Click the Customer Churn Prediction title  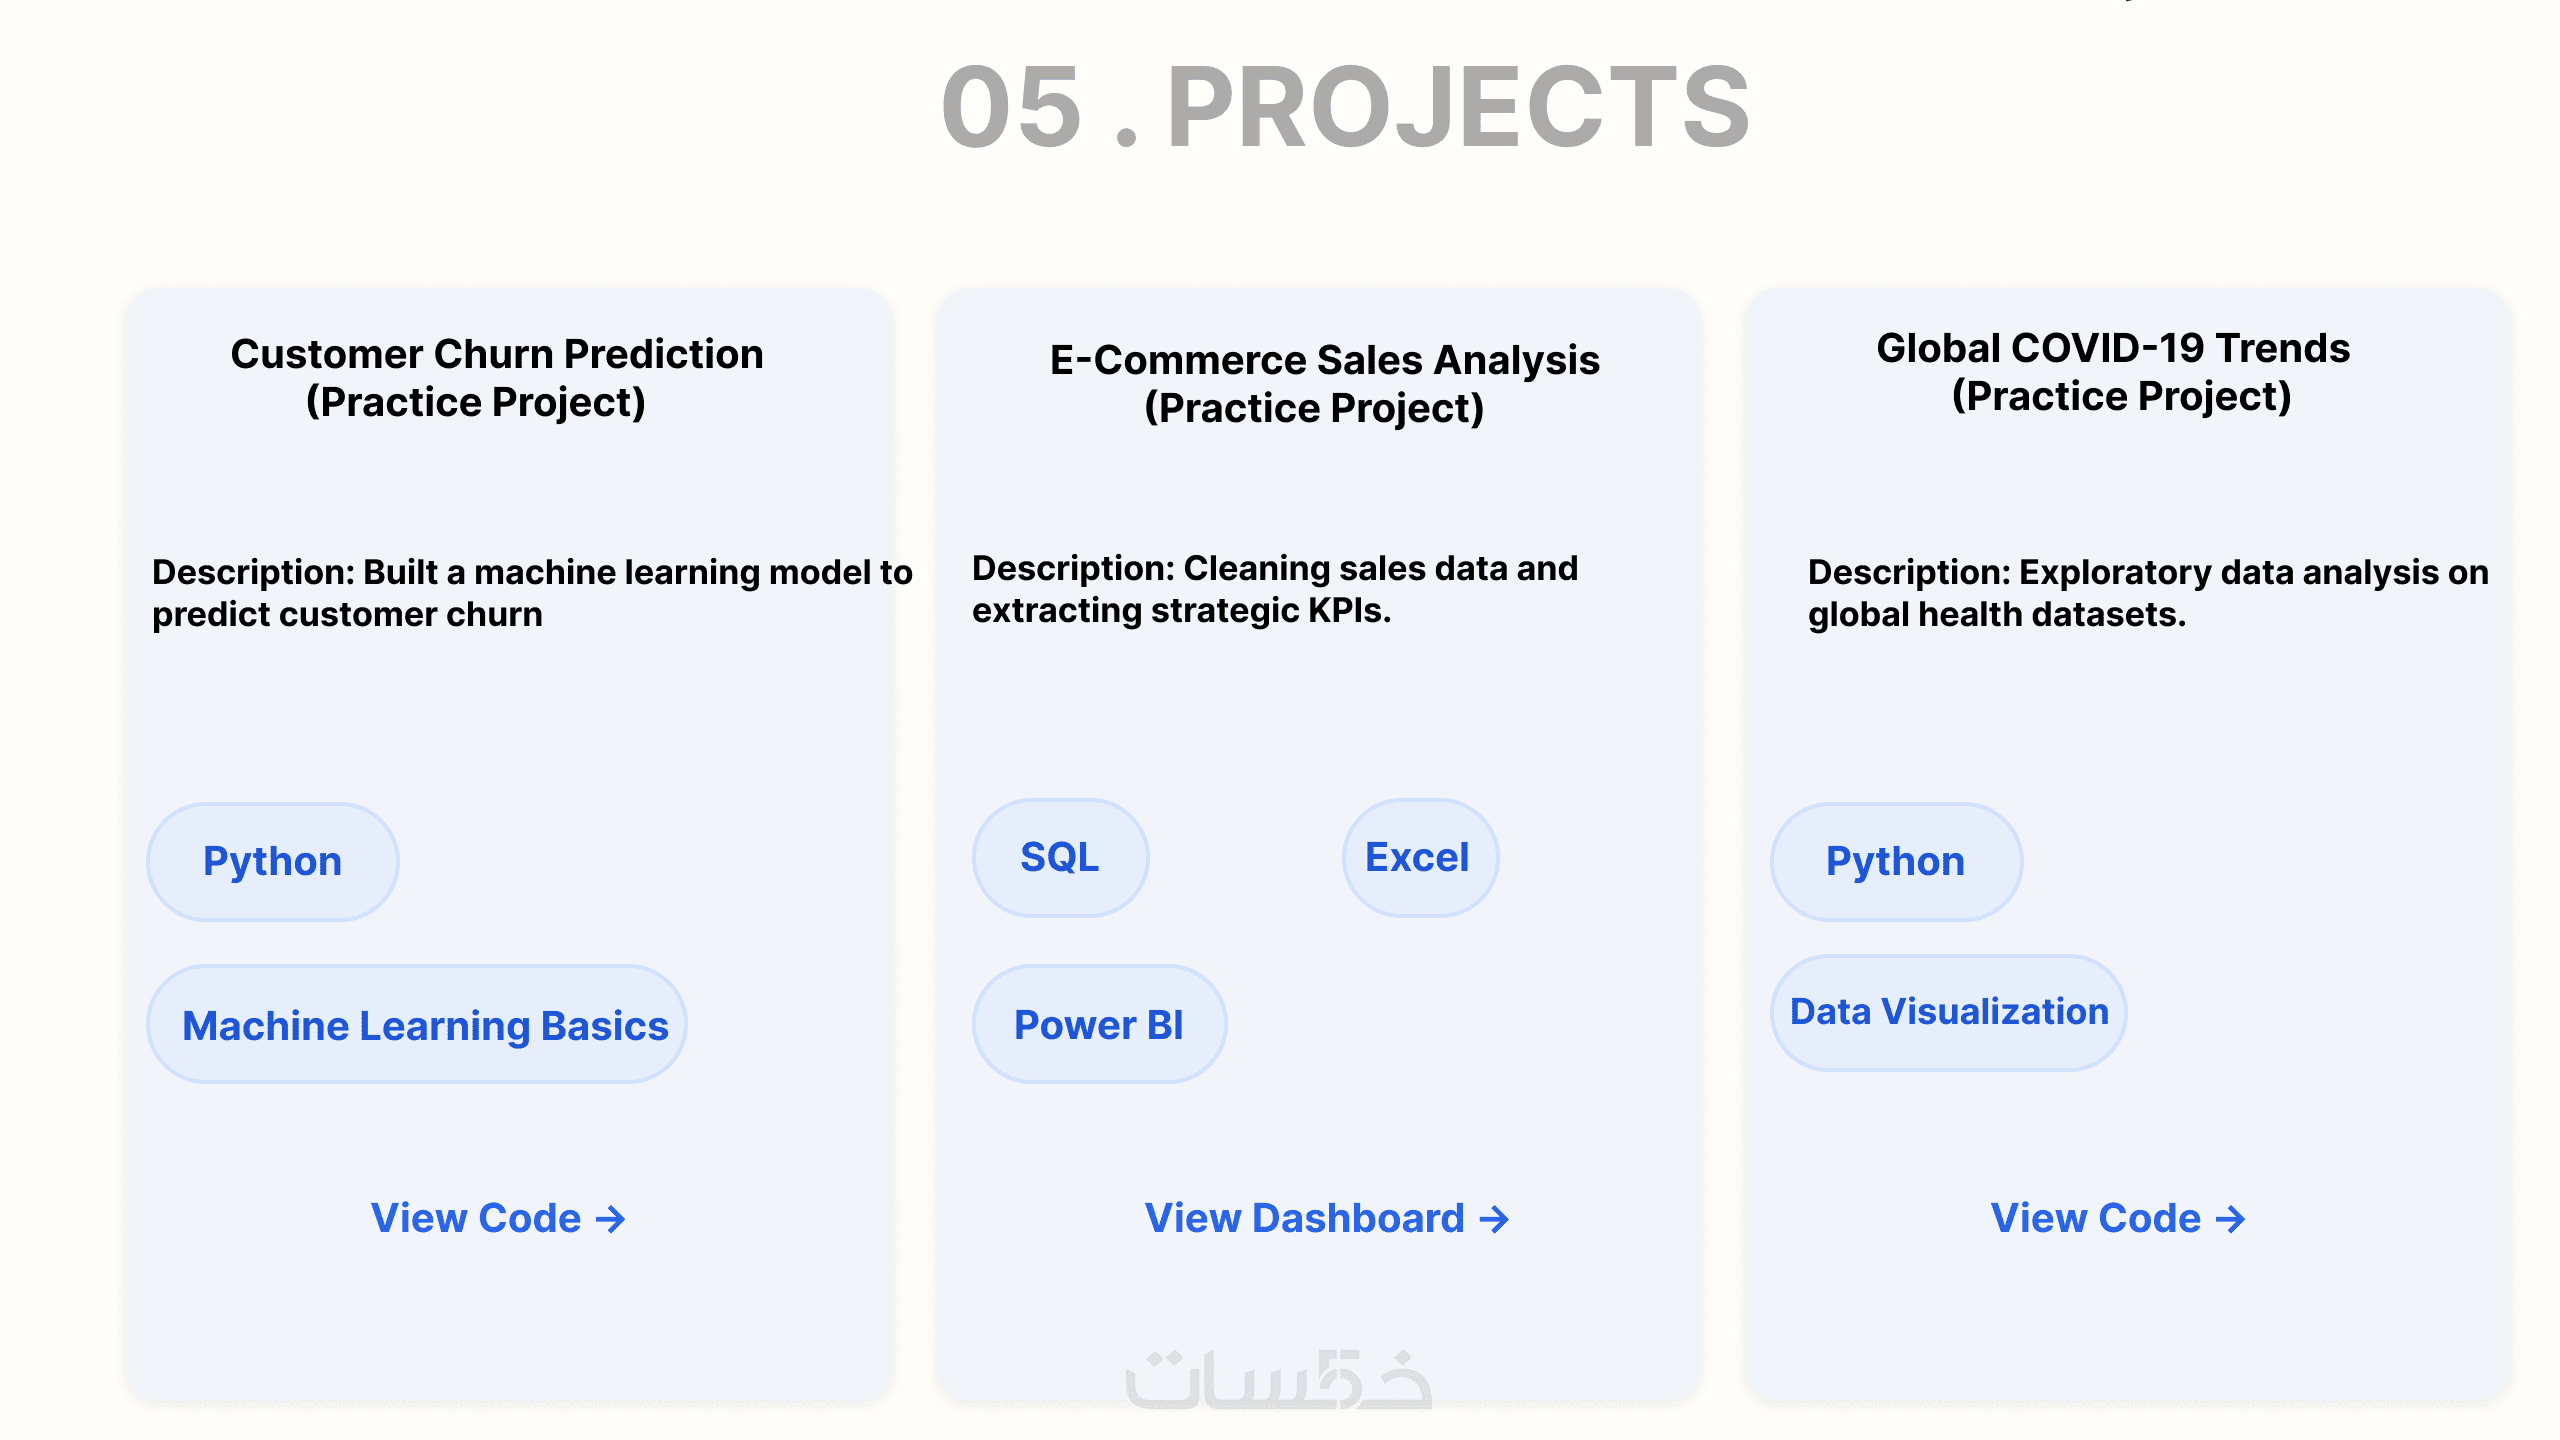point(496,378)
